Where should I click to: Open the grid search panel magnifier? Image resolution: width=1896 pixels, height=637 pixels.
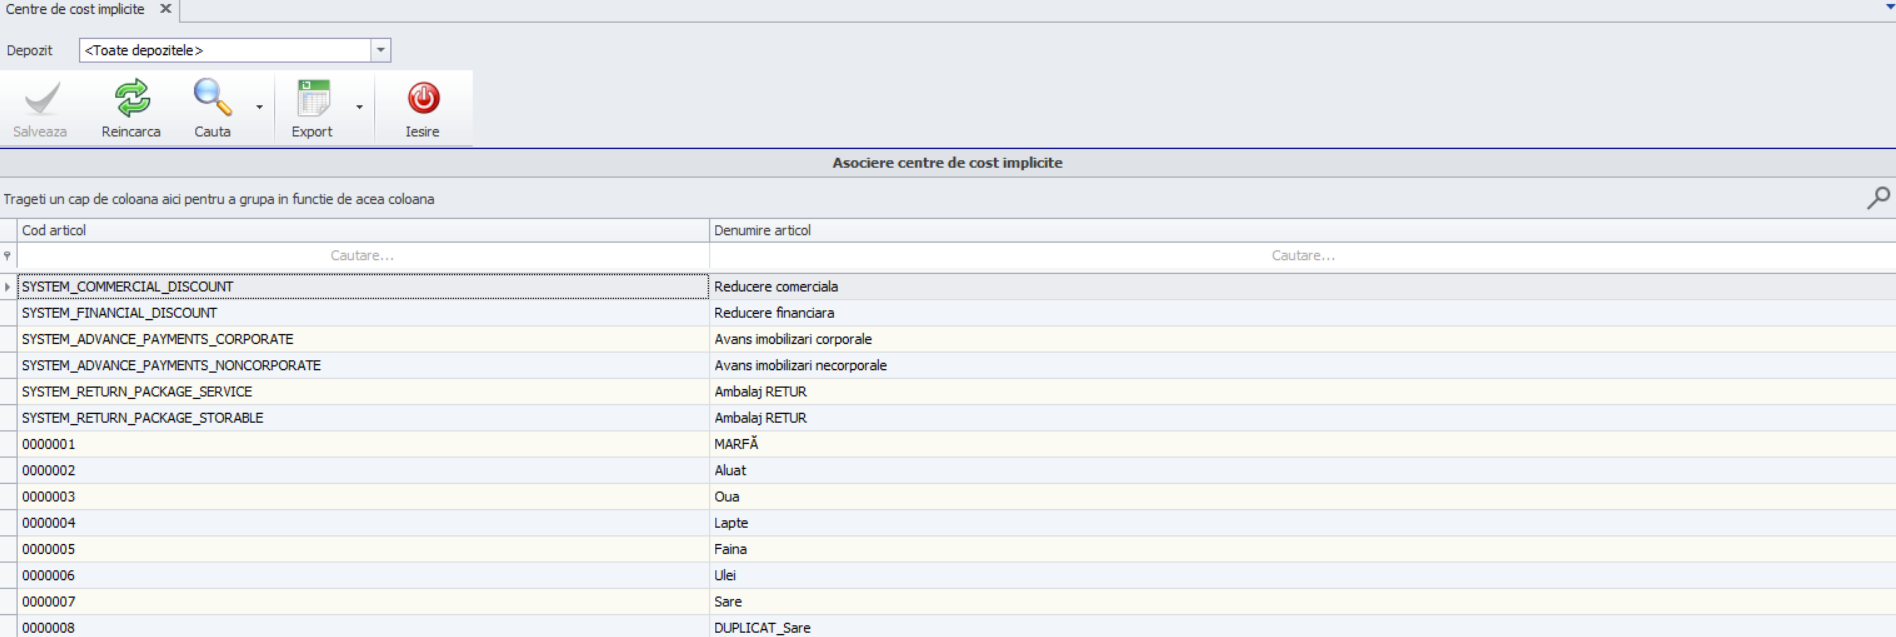(1878, 199)
